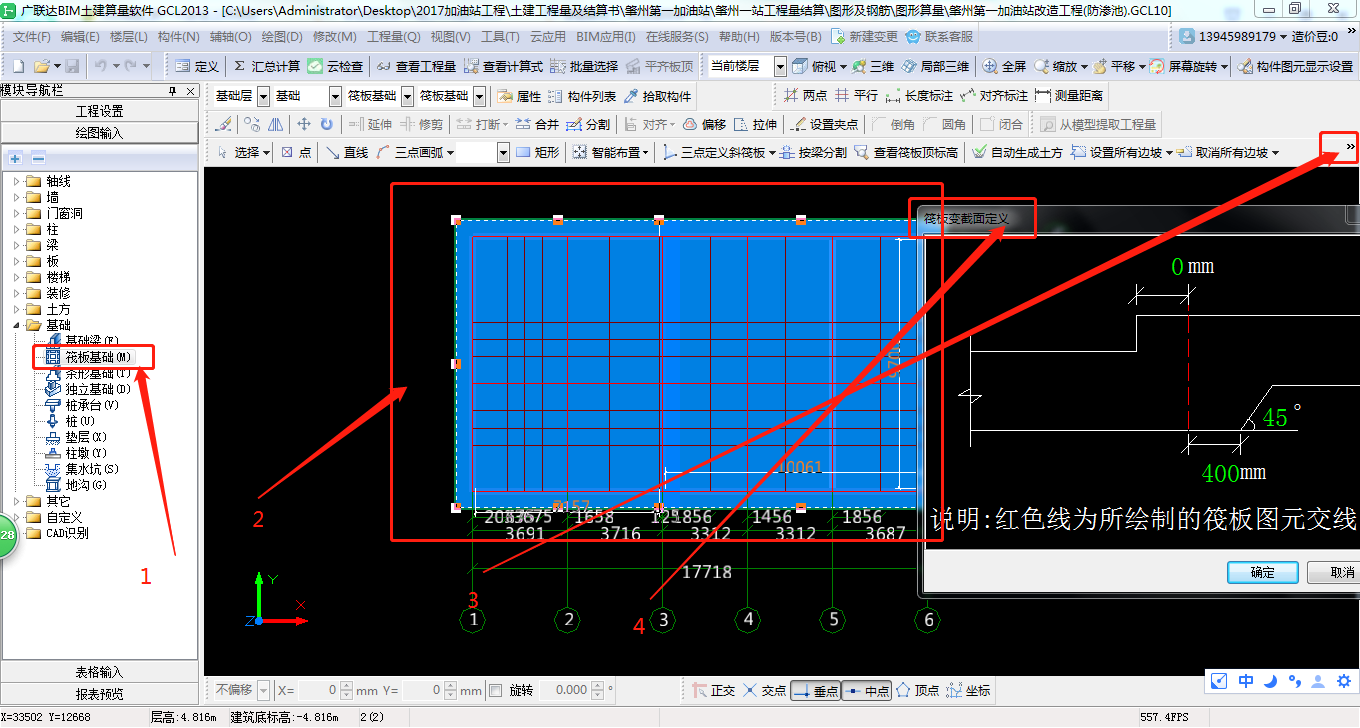Start 云检查 cloud check
The height and width of the screenshot is (728, 1360).
click(x=336, y=66)
